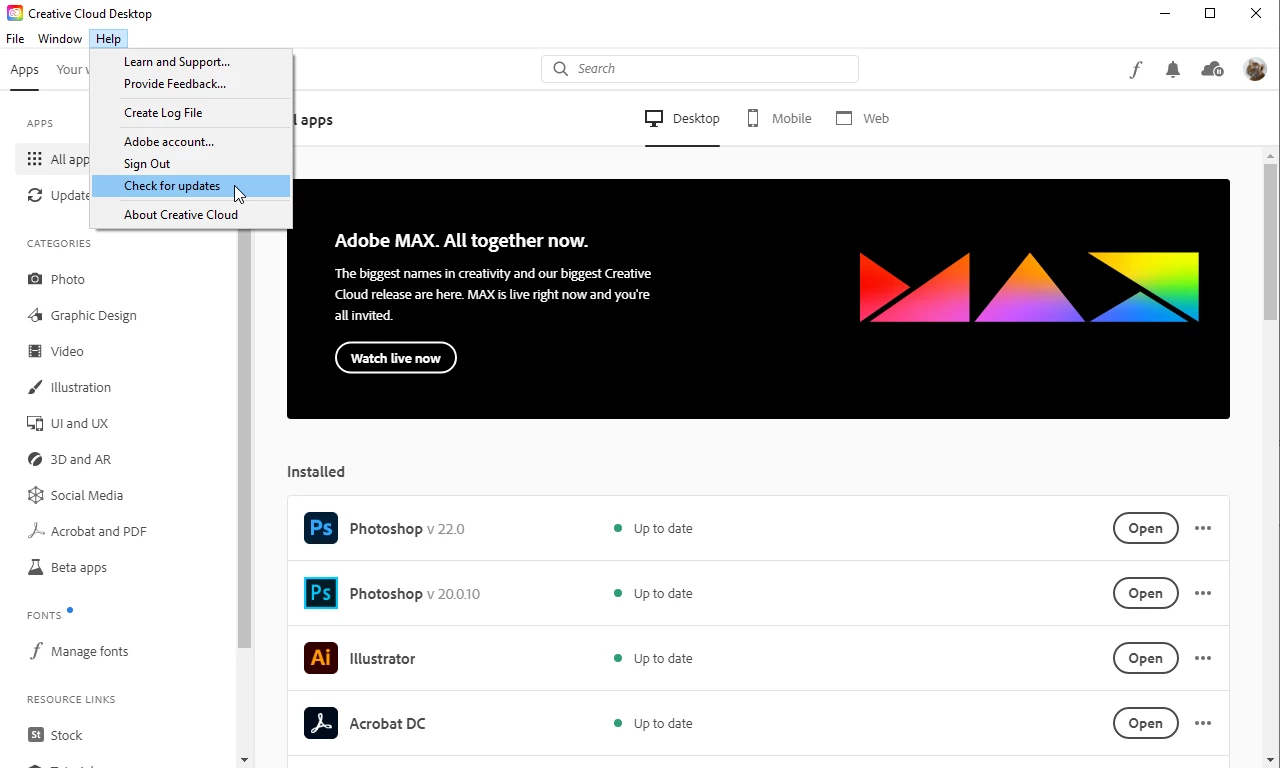This screenshot has height=768, width=1280.
Task: Choose Provide Feedback menu entry
Action: pos(191,84)
